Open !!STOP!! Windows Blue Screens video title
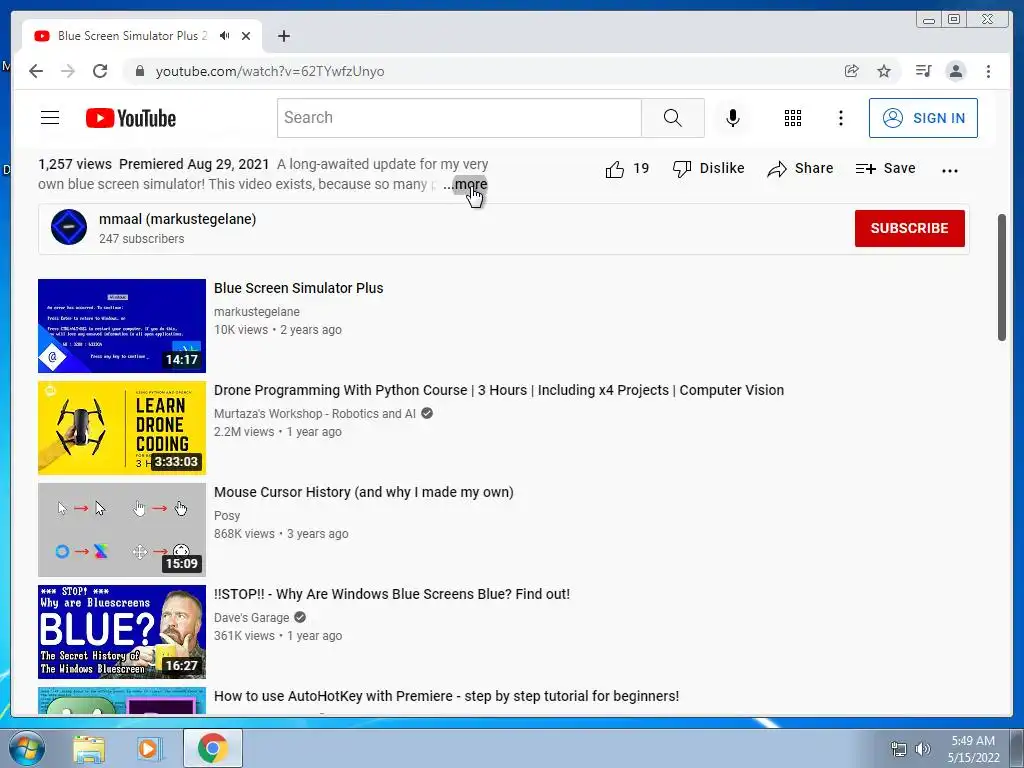 (x=392, y=594)
